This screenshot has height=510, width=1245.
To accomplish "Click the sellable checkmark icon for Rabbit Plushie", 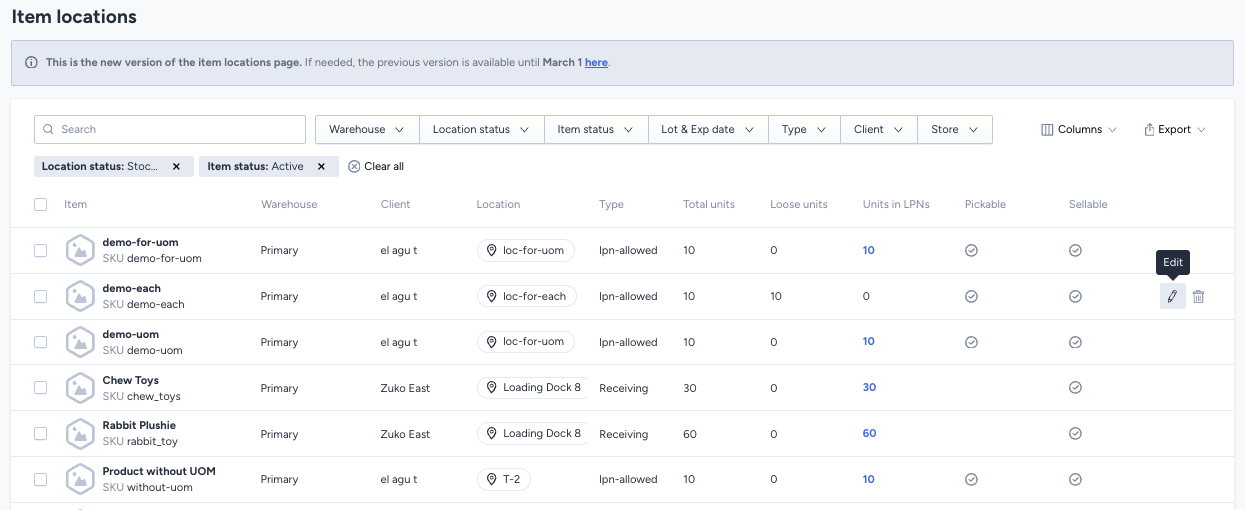I will [1075, 434].
